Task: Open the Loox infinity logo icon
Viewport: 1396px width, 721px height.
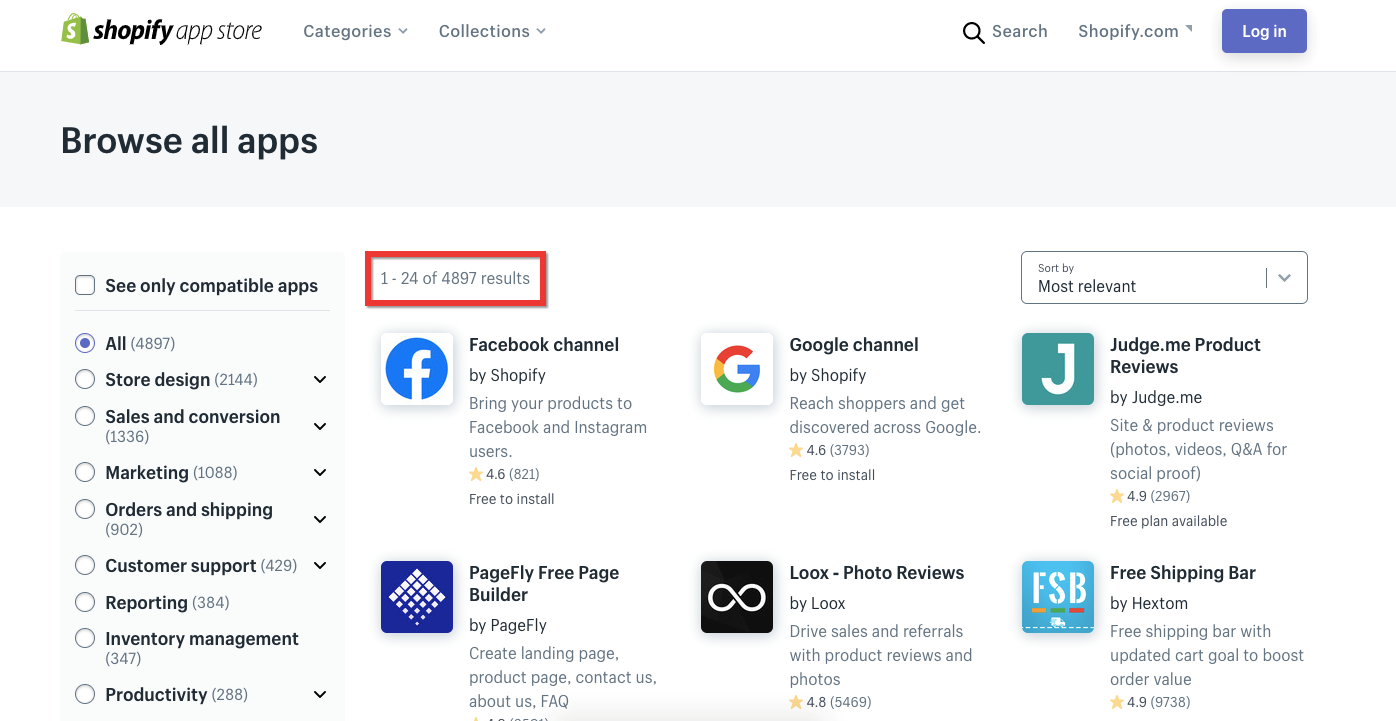Action: (737, 597)
